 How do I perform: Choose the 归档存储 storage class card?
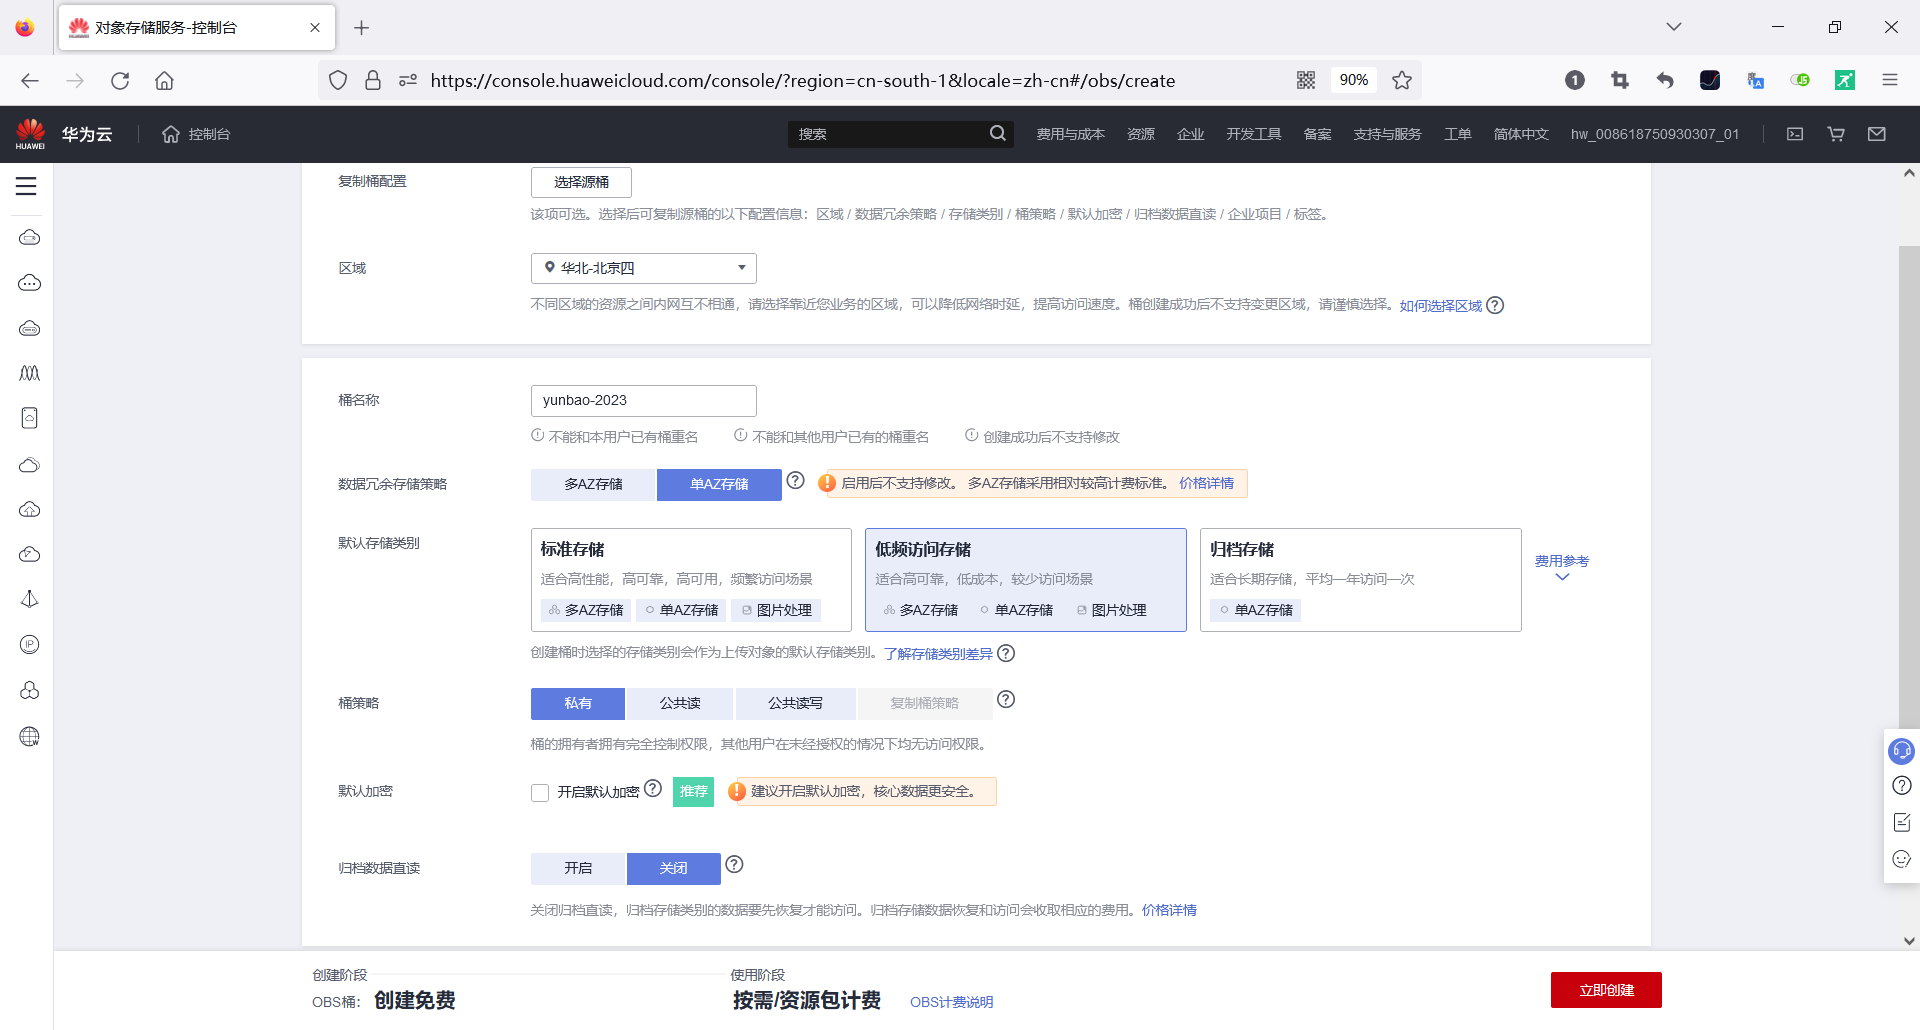click(1361, 580)
